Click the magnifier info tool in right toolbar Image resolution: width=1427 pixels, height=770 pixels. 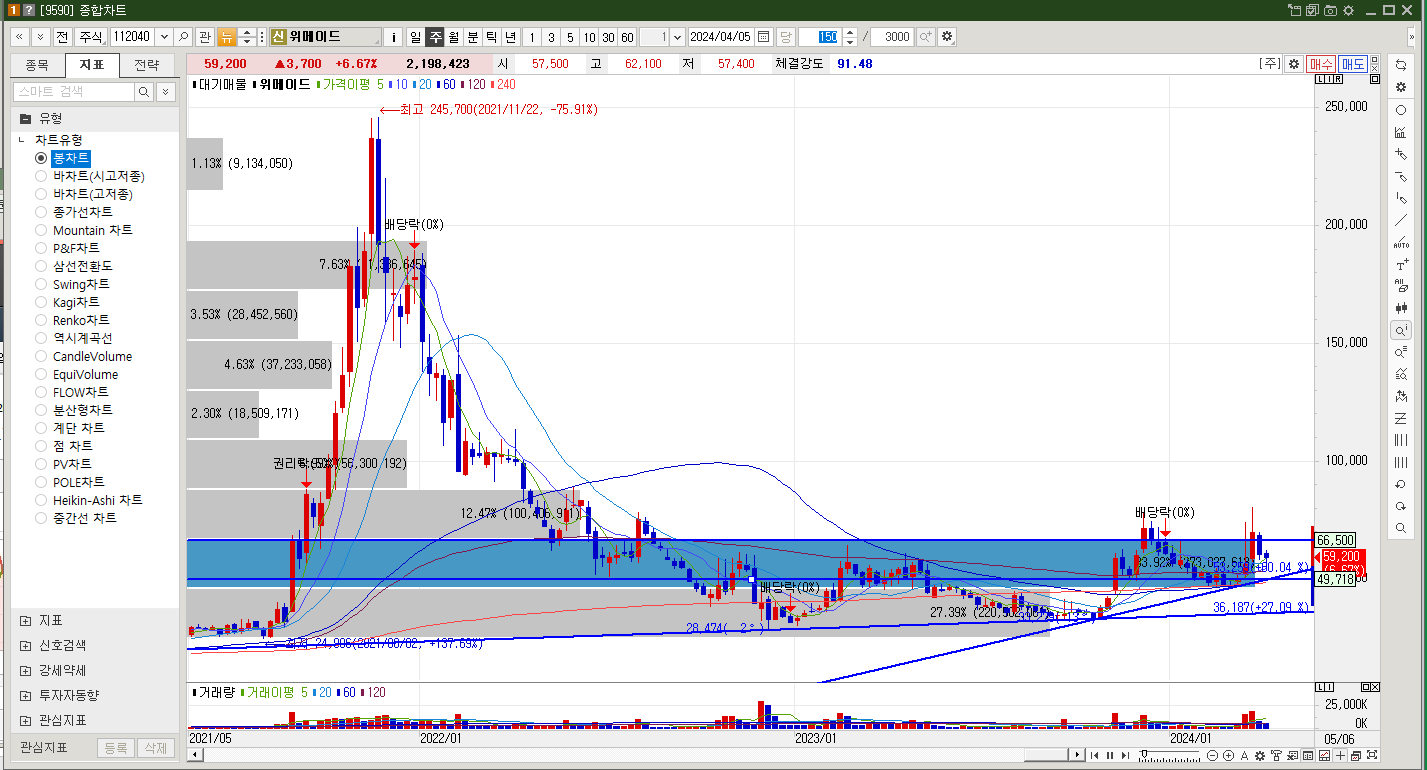point(1401,330)
